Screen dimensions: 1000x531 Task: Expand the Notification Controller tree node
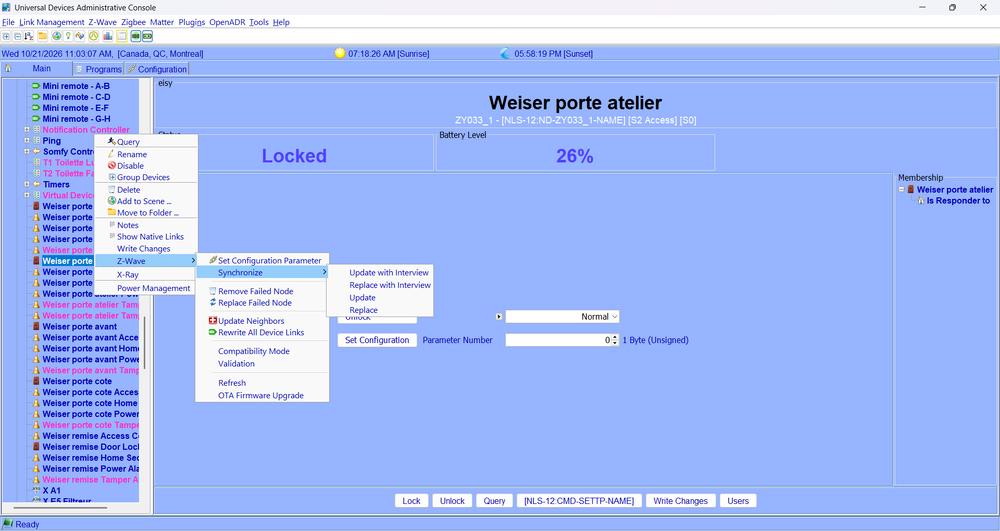[x=27, y=129]
